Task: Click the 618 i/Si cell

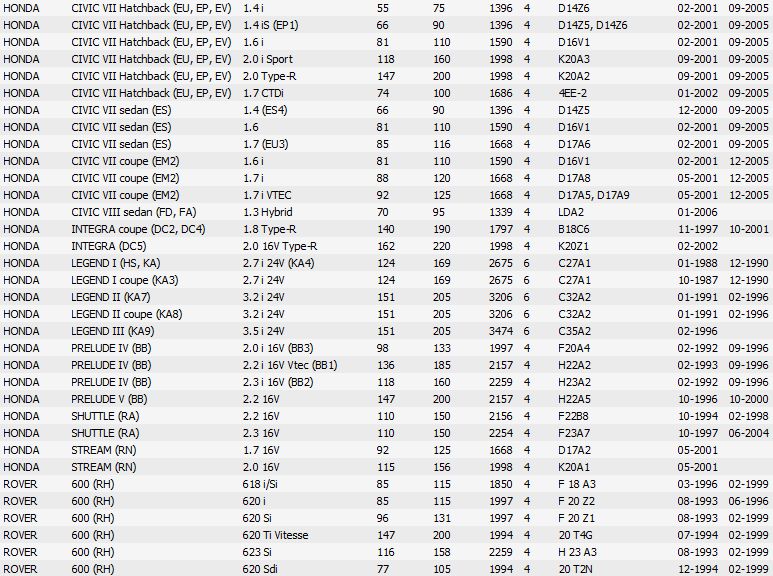Action: pyautogui.click(x=260, y=485)
